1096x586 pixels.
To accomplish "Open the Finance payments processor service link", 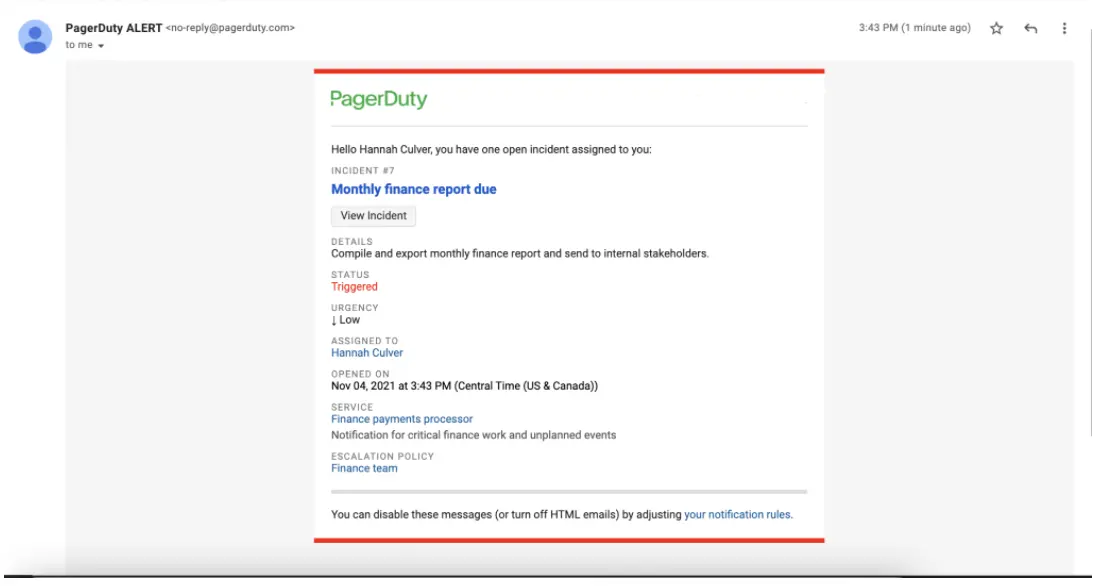I will click(x=402, y=419).
